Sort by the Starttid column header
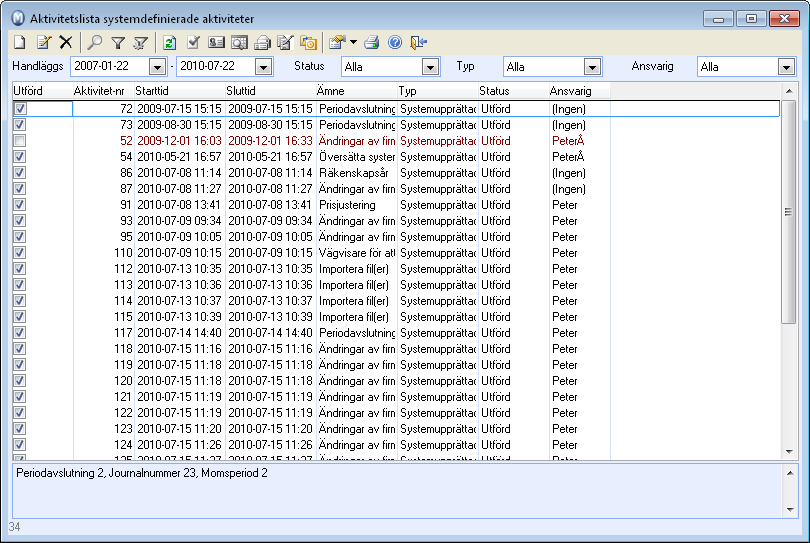 coord(180,91)
